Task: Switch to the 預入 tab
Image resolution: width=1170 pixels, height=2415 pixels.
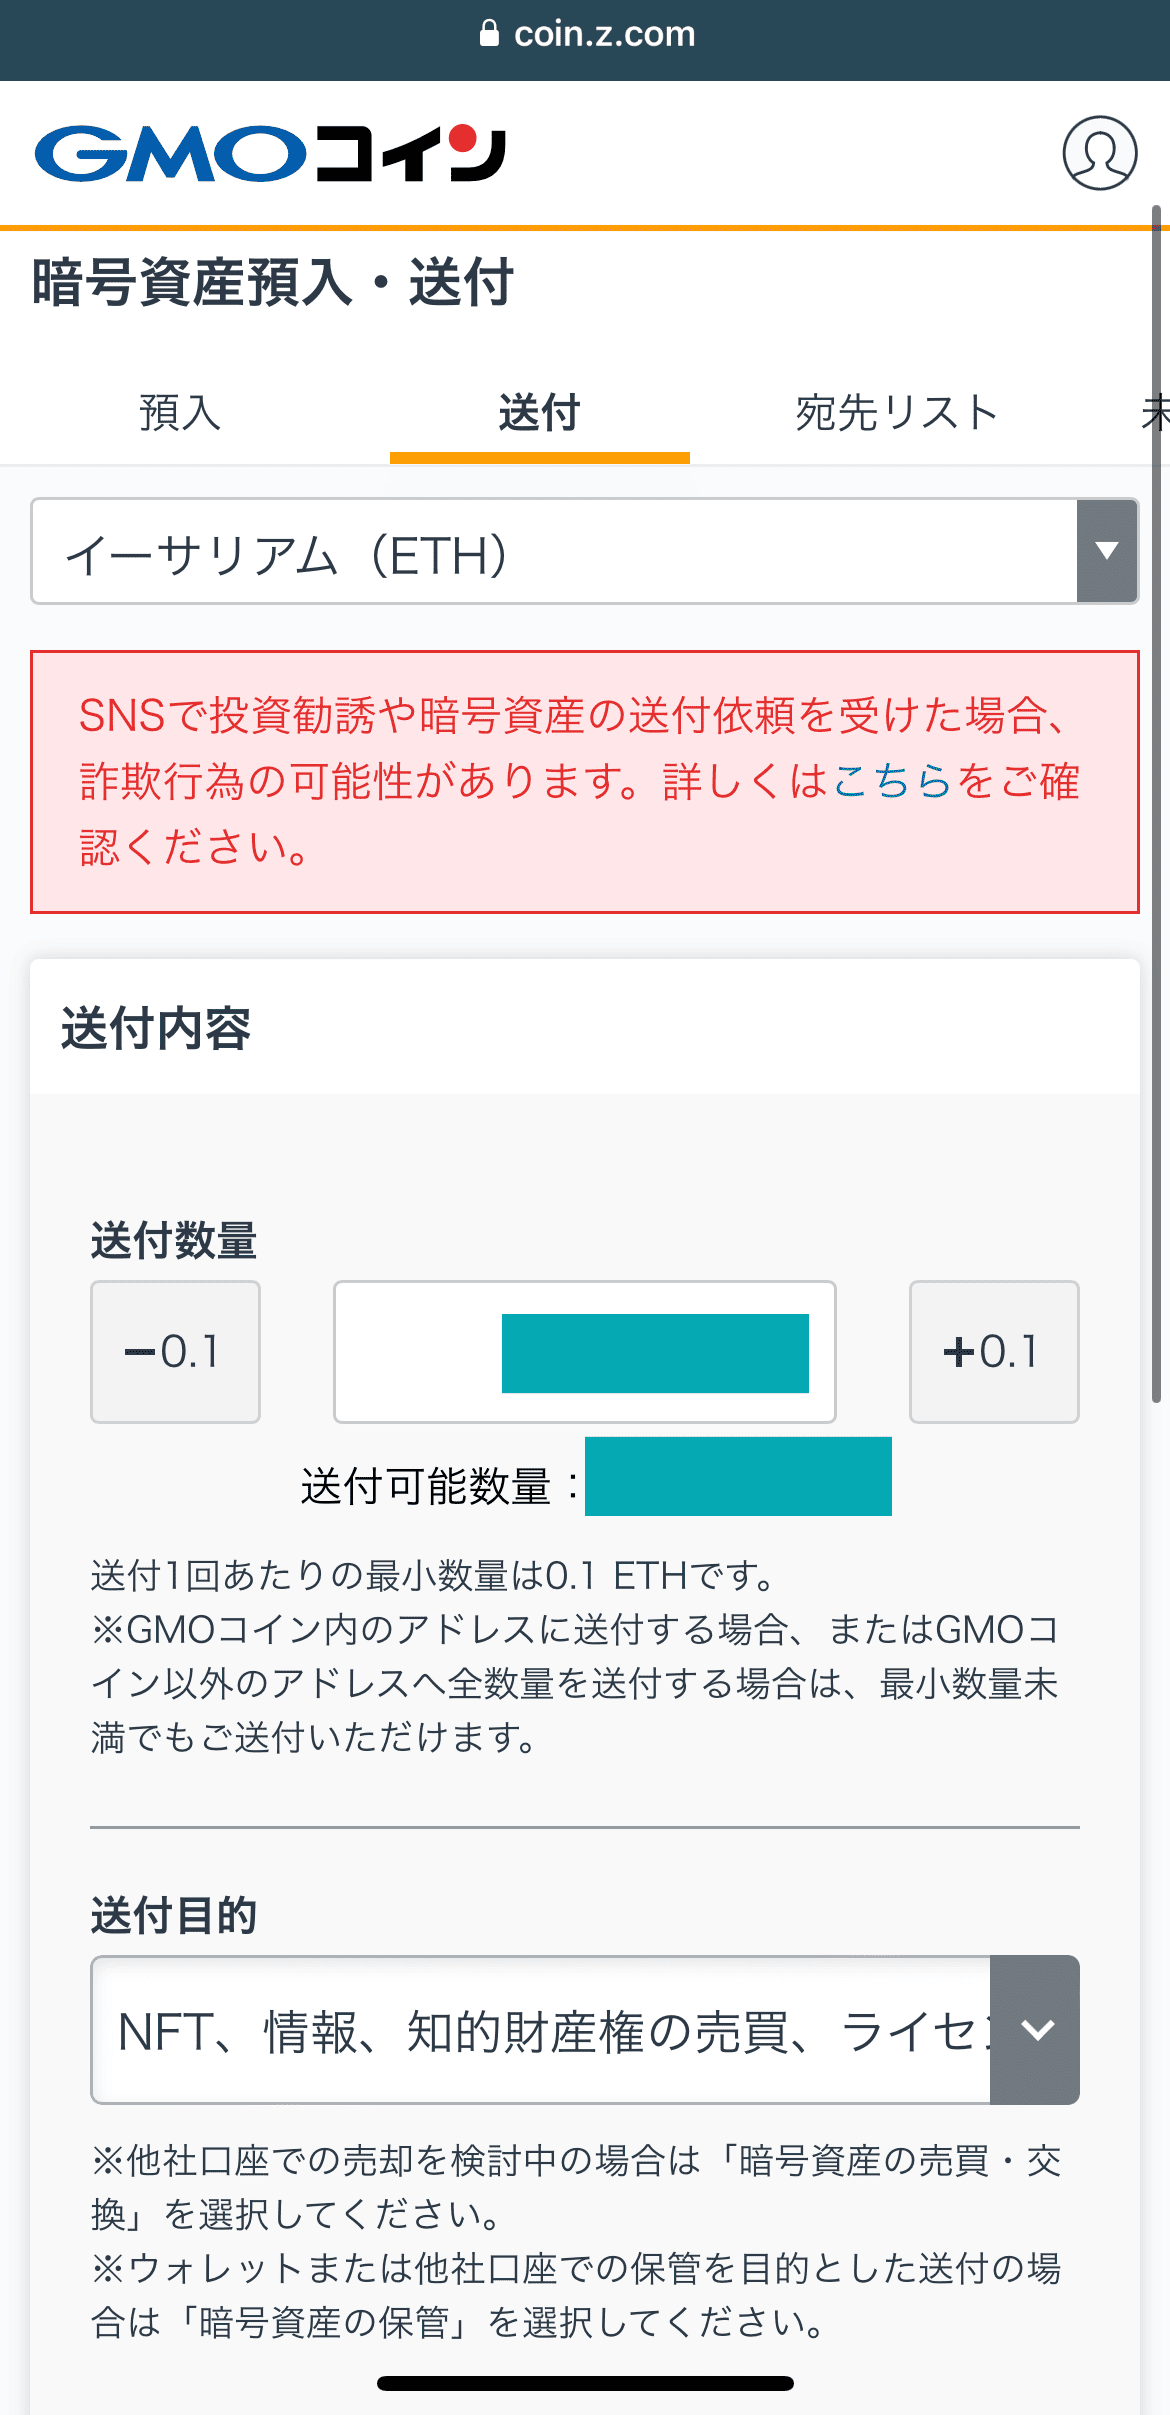Action: click(180, 413)
